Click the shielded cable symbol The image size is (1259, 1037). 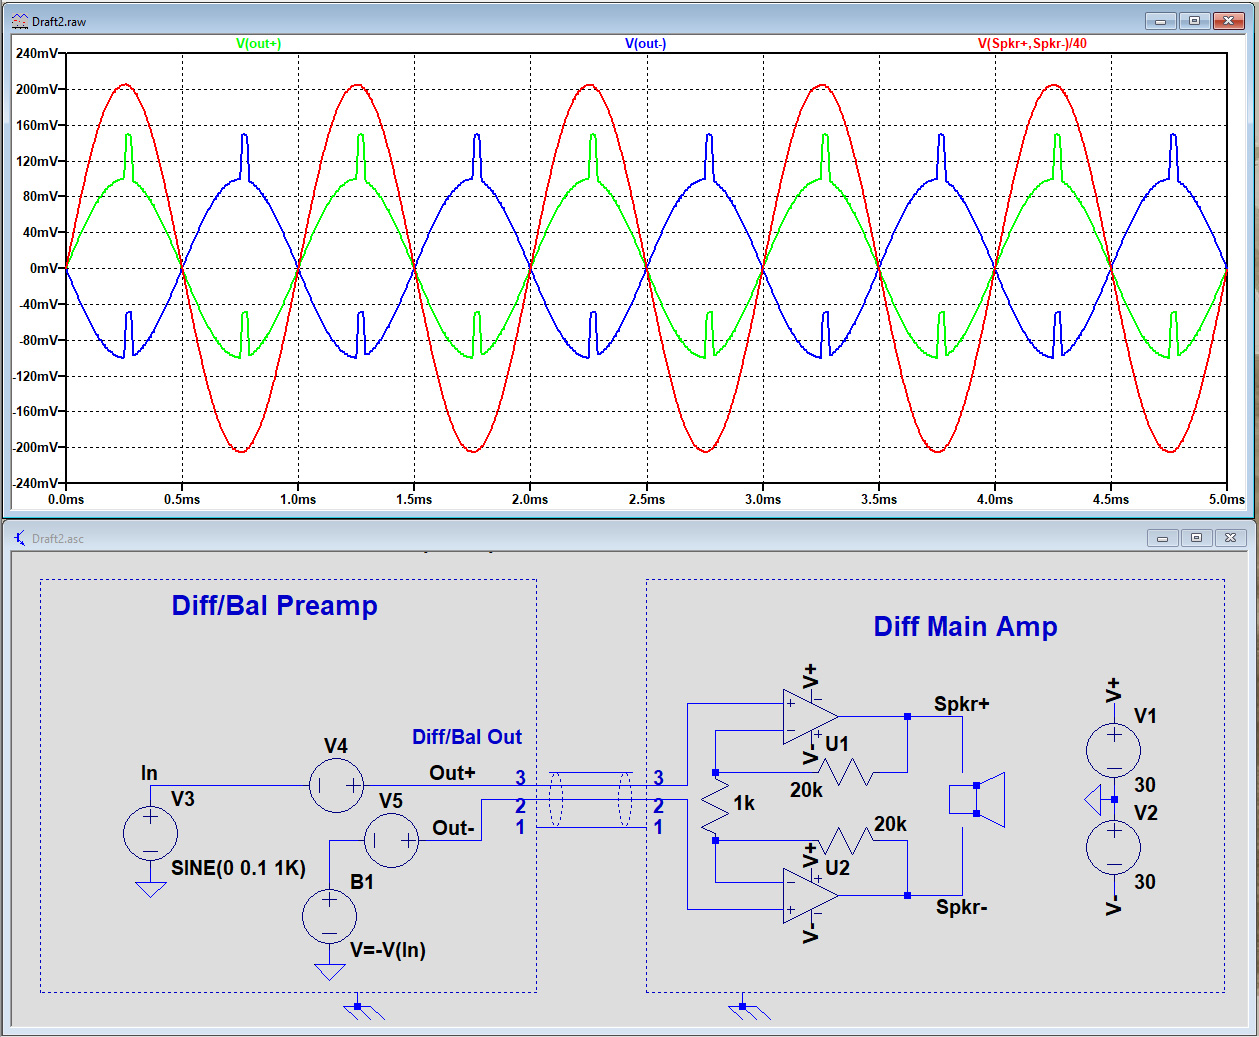[x=592, y=799]
